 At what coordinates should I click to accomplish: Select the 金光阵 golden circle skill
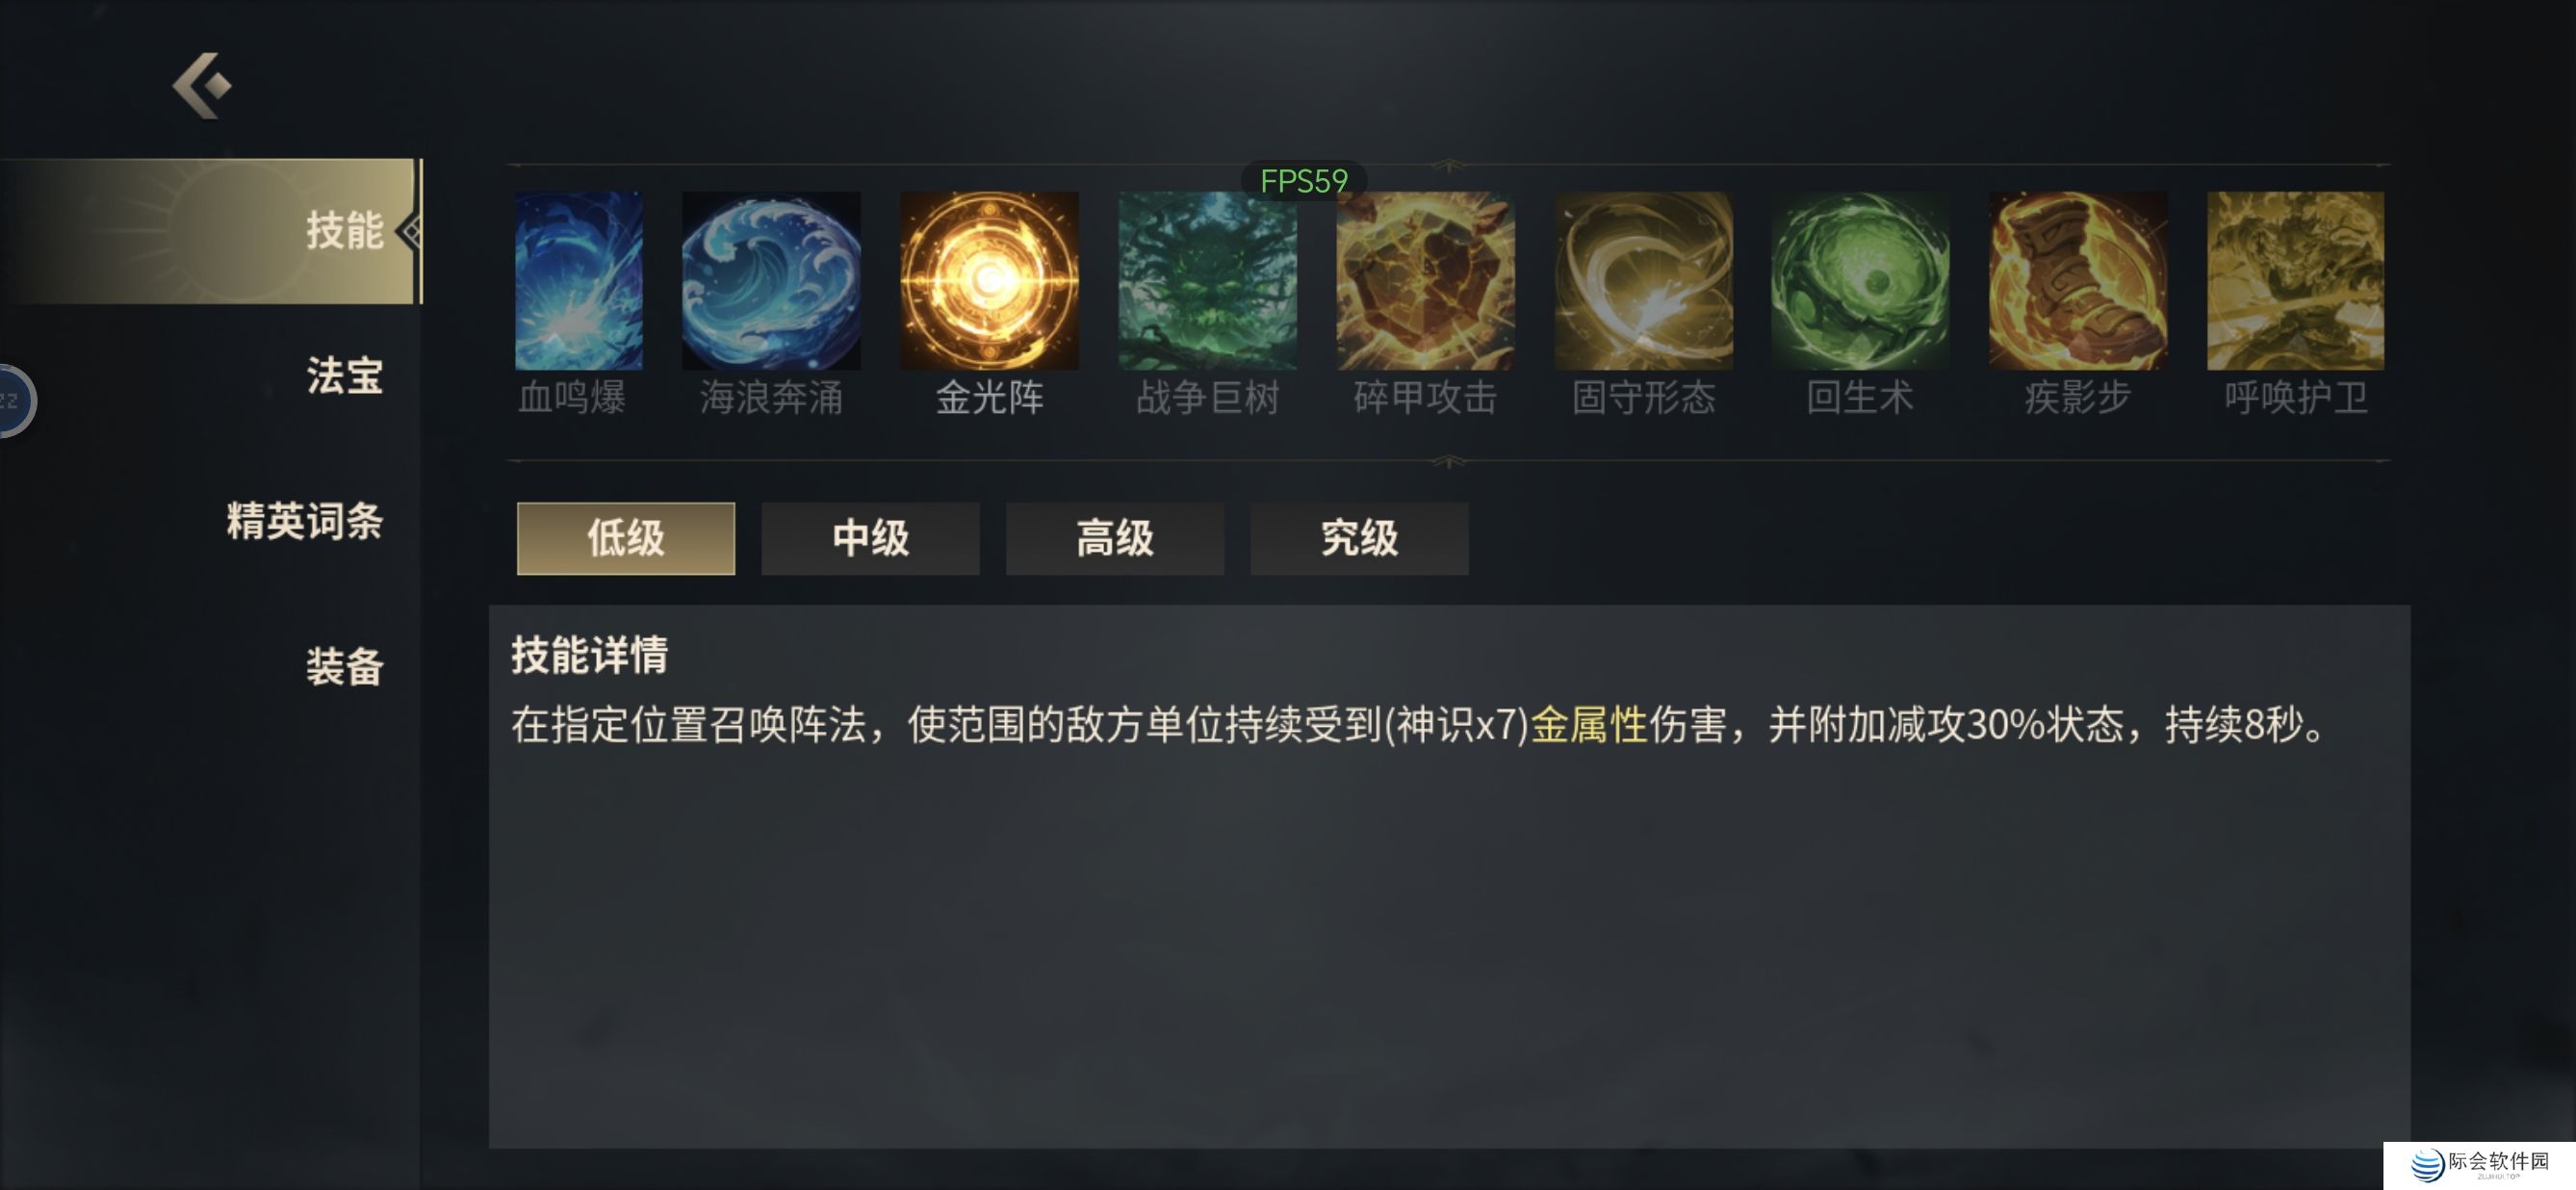pyautogui.click(x=989, y=280)
